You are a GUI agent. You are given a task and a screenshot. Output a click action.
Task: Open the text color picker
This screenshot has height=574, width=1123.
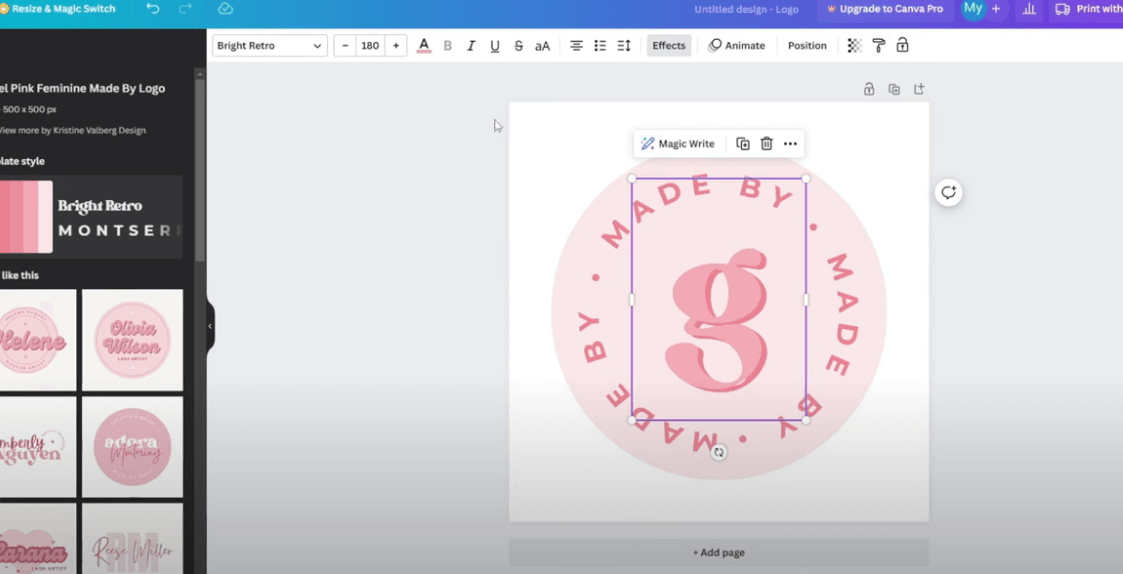(x=424, y=46)
